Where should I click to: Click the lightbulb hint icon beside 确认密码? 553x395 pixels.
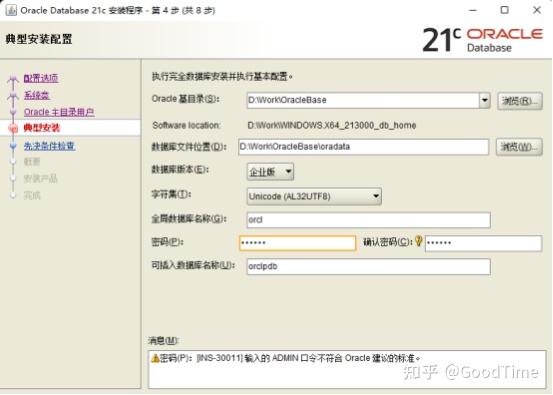pyautogui.click(x=419, y=241)
